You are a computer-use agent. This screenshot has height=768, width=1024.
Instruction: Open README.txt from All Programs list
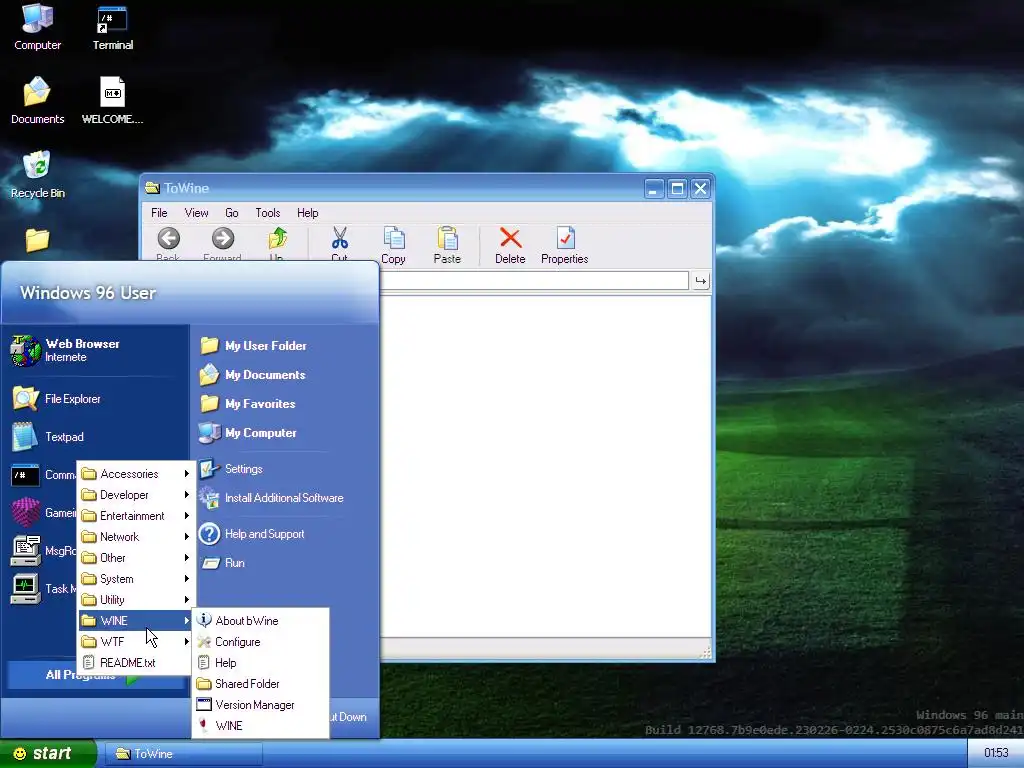coord(135,662)
